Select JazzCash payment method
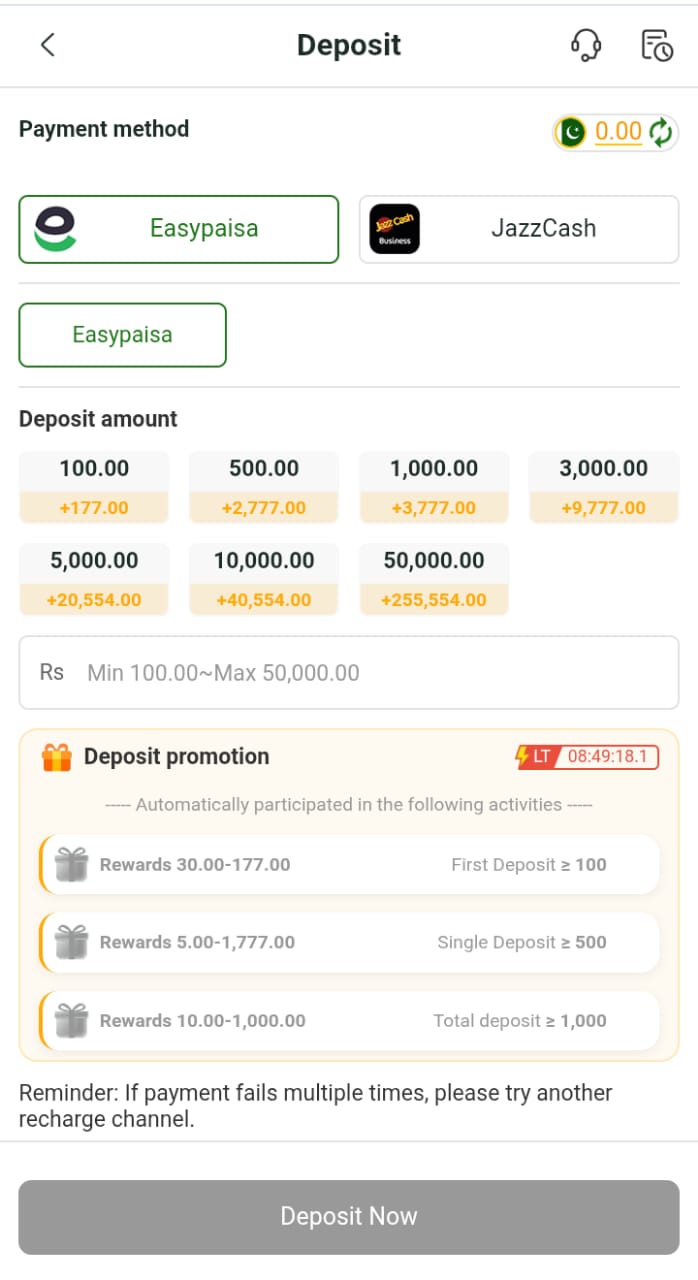The width and height of the screenshot is (698, 1280). [x=519, y=229]
